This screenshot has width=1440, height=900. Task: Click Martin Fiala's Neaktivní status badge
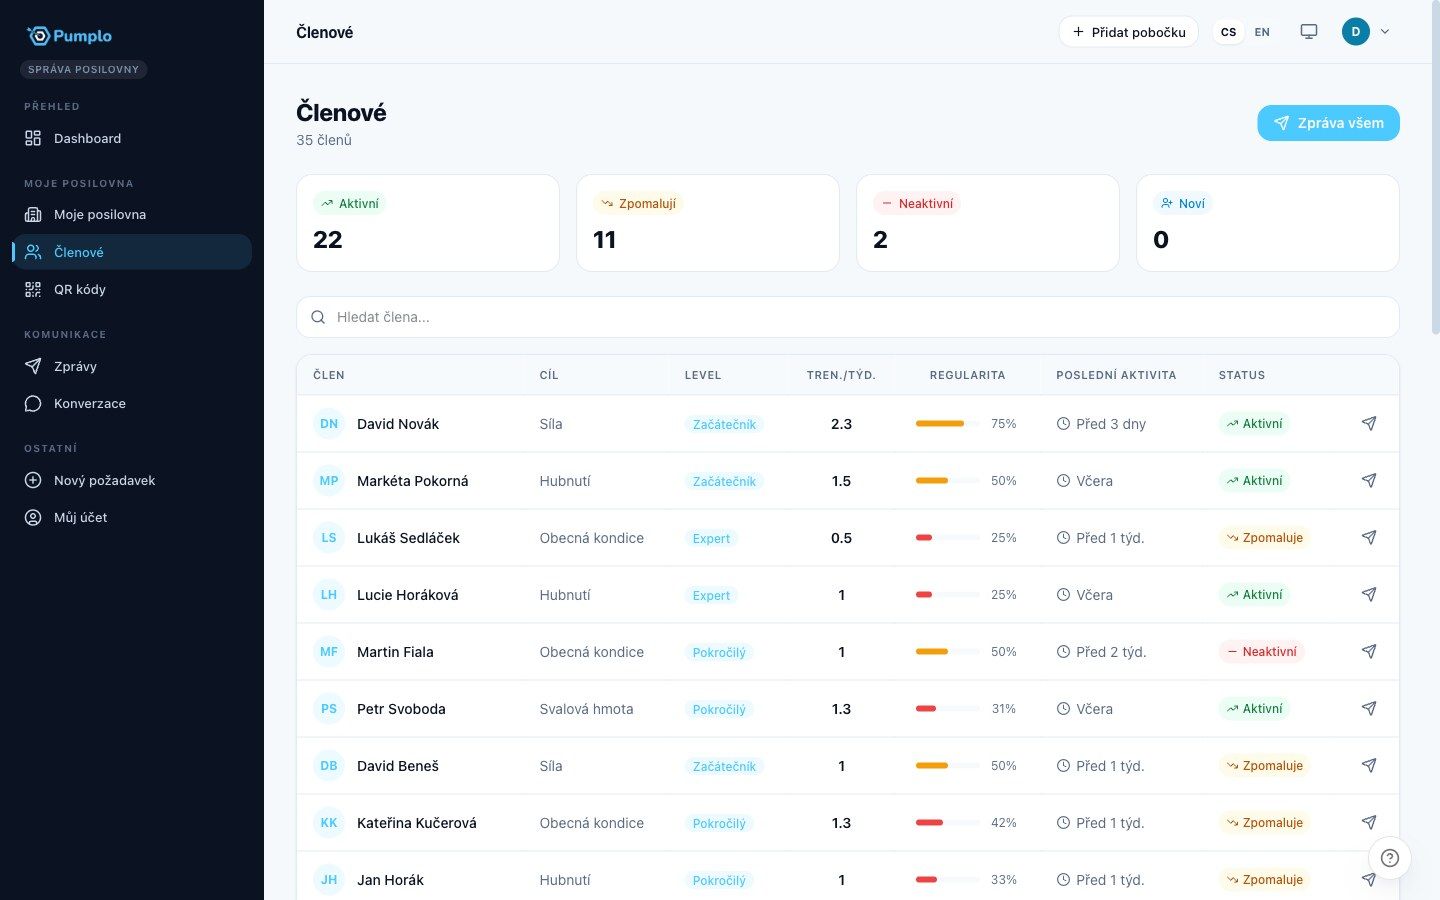pos(1261,652)
